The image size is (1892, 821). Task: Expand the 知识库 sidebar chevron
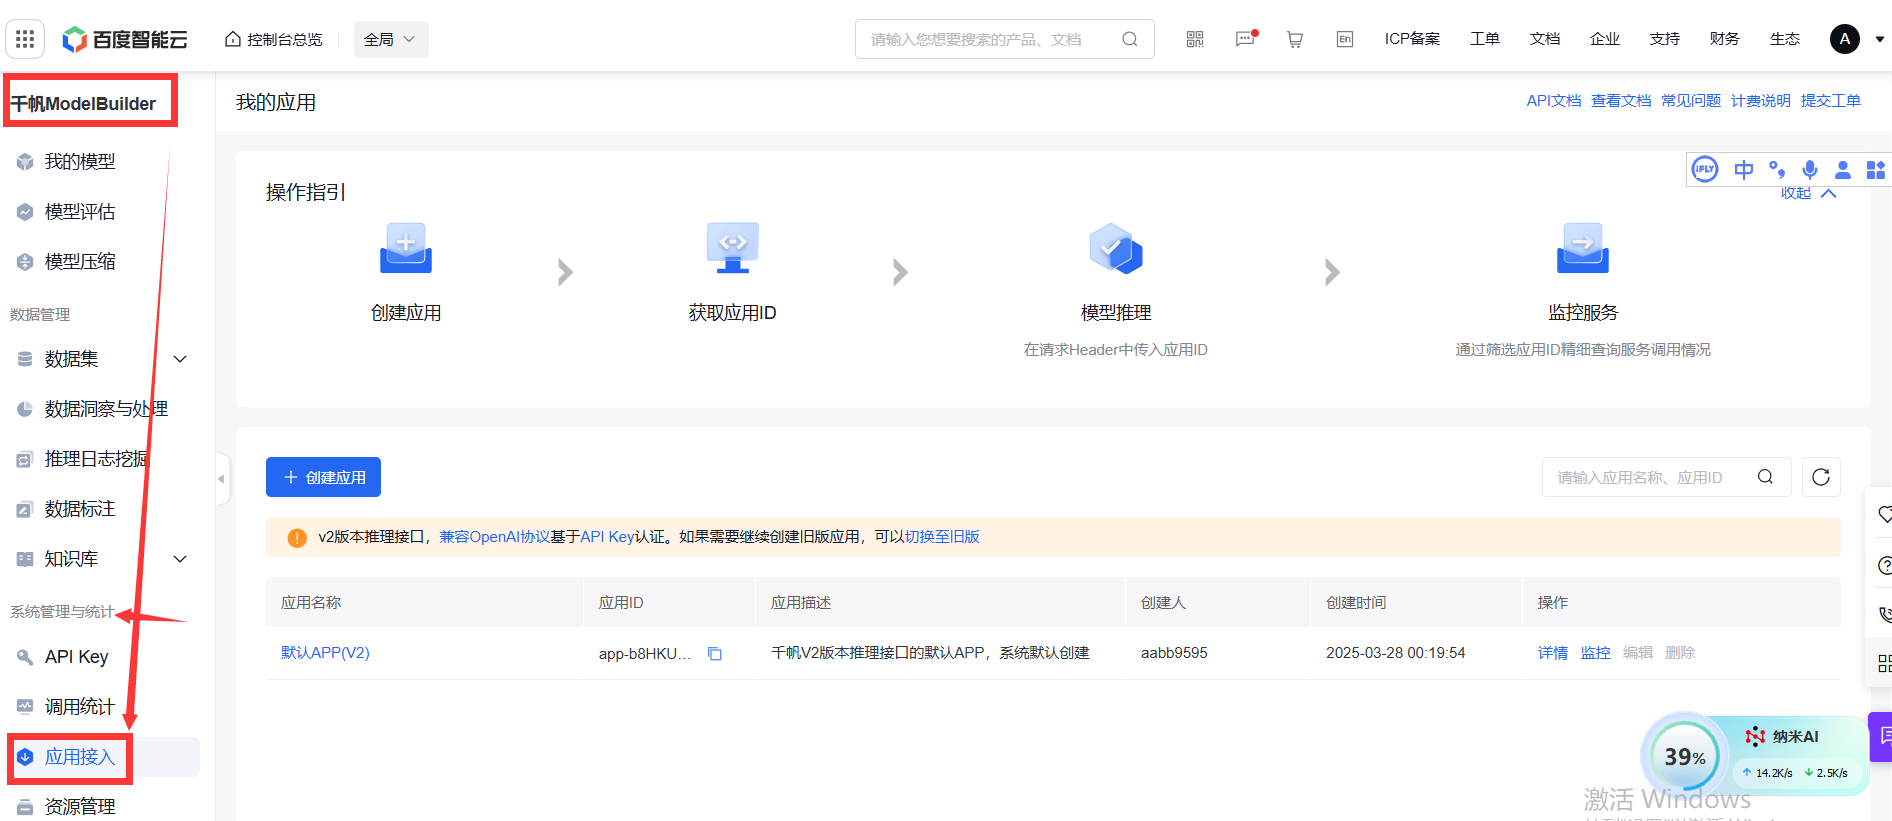(180, 559)
